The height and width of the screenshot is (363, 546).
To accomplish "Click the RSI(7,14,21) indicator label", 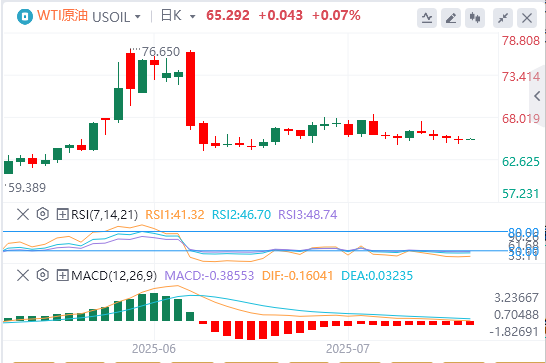I will [x=104, y=215].
